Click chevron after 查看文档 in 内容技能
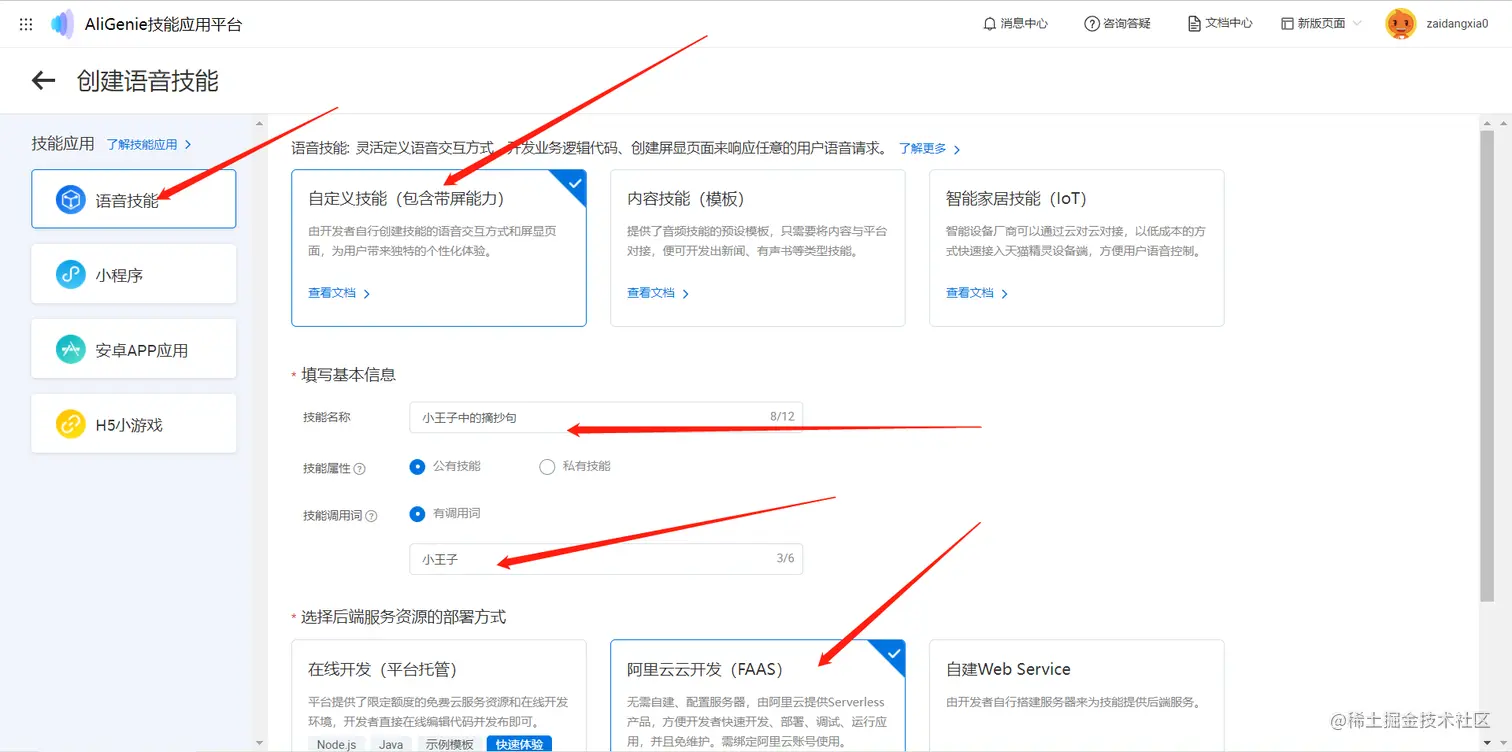 (x=686, y=294)
